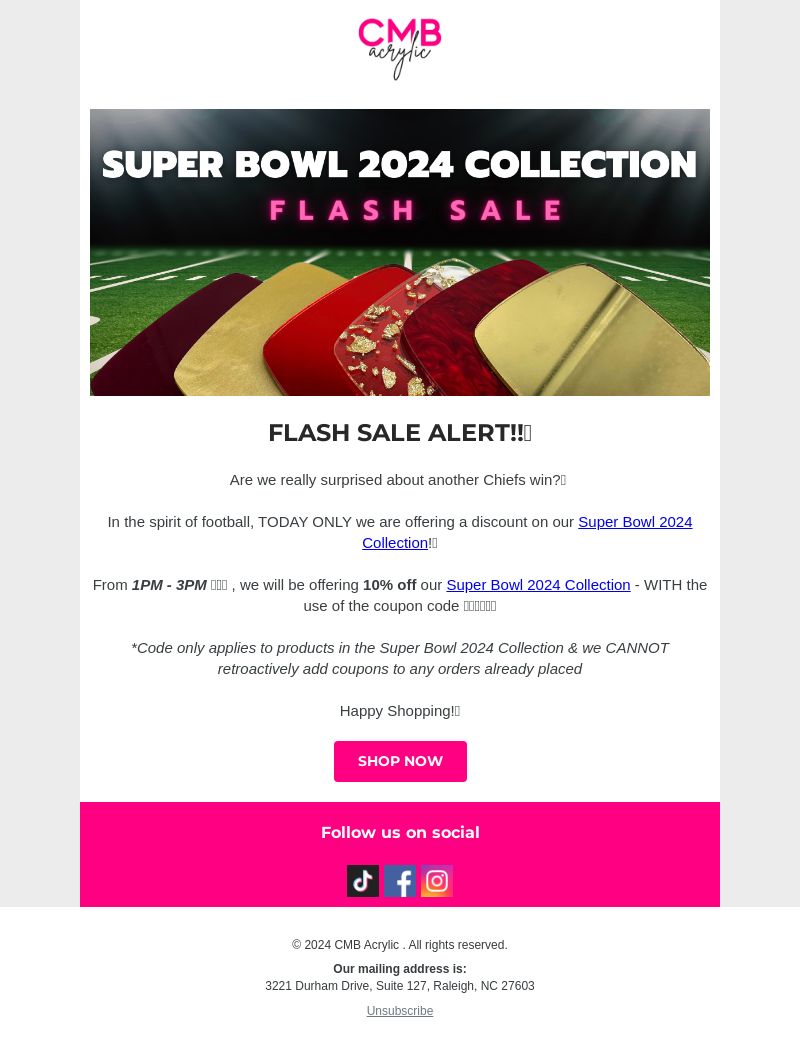Screen dimensions: 800x1054
Task: Open first Super Bowl 2024 Collection link
Action: pos(527,532)
